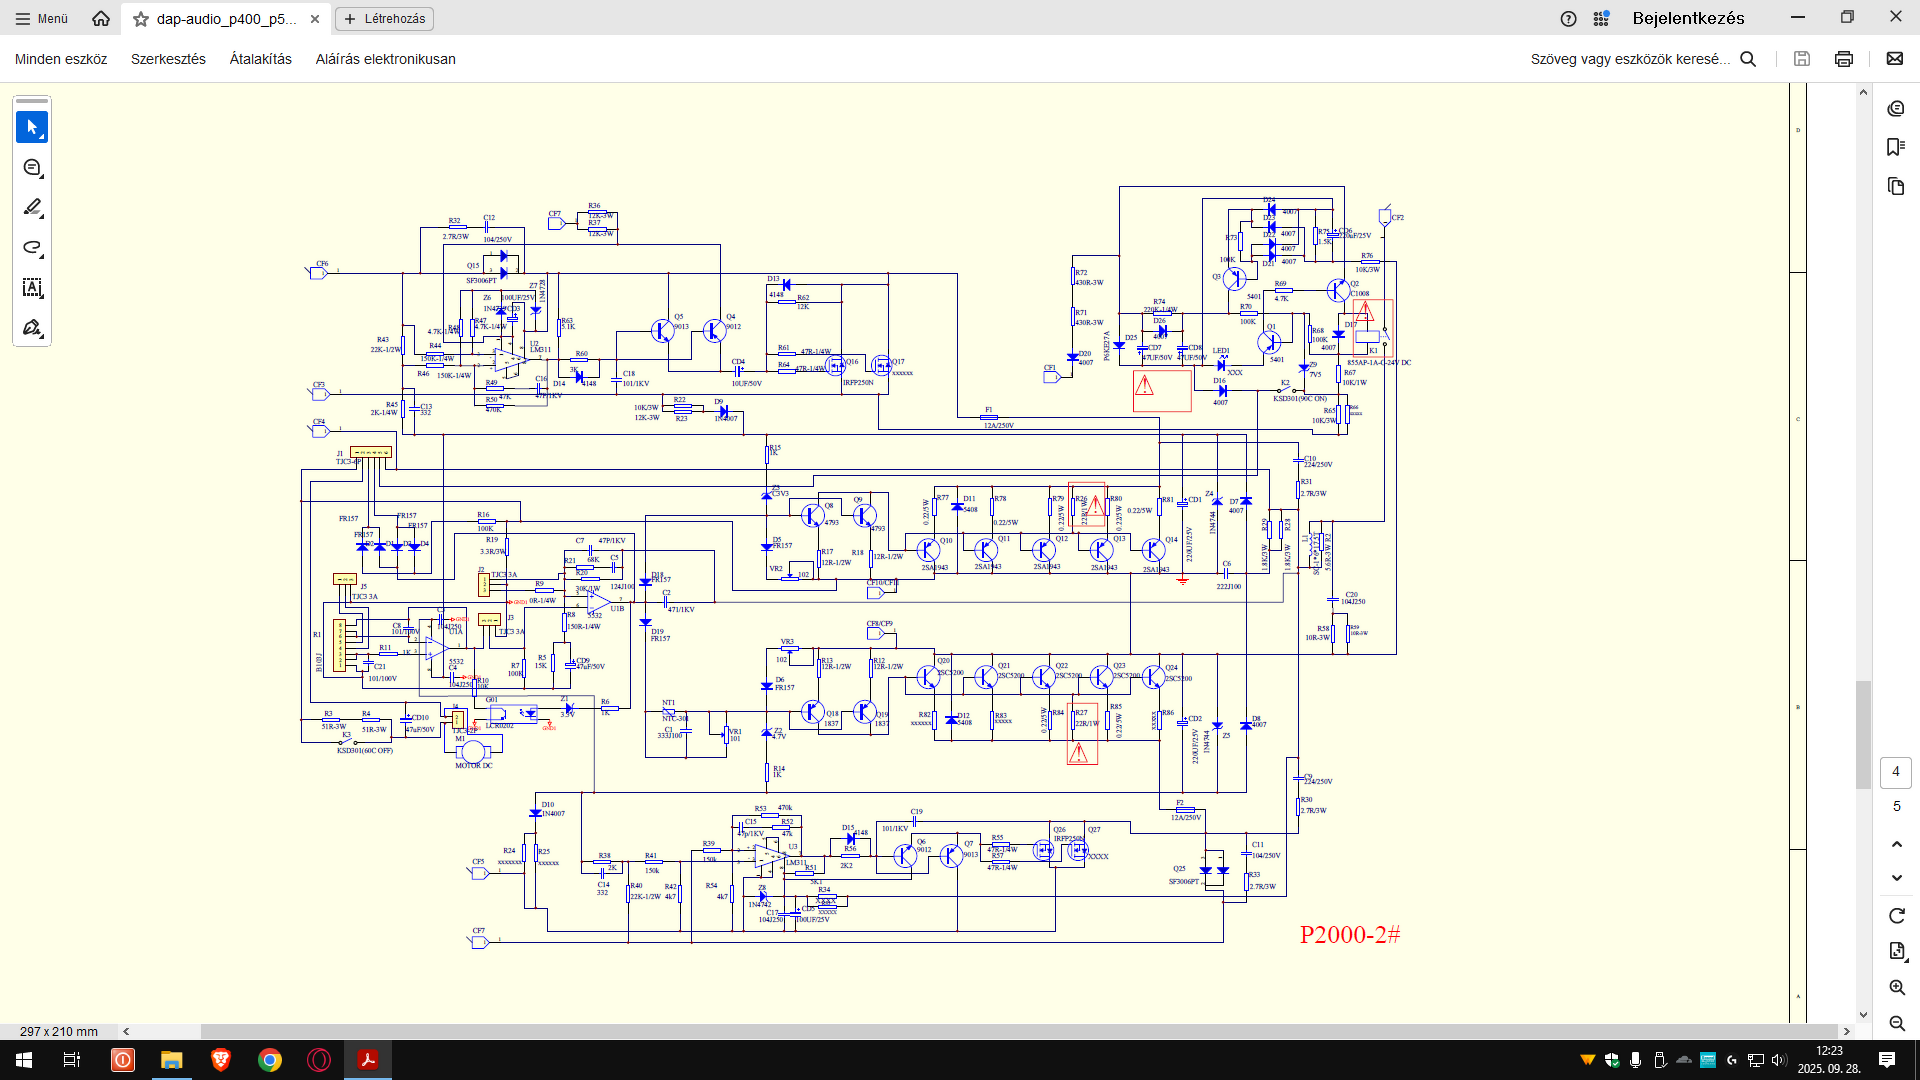Activate the text box selection tool

pyautogui.click(x=32, y=288)
